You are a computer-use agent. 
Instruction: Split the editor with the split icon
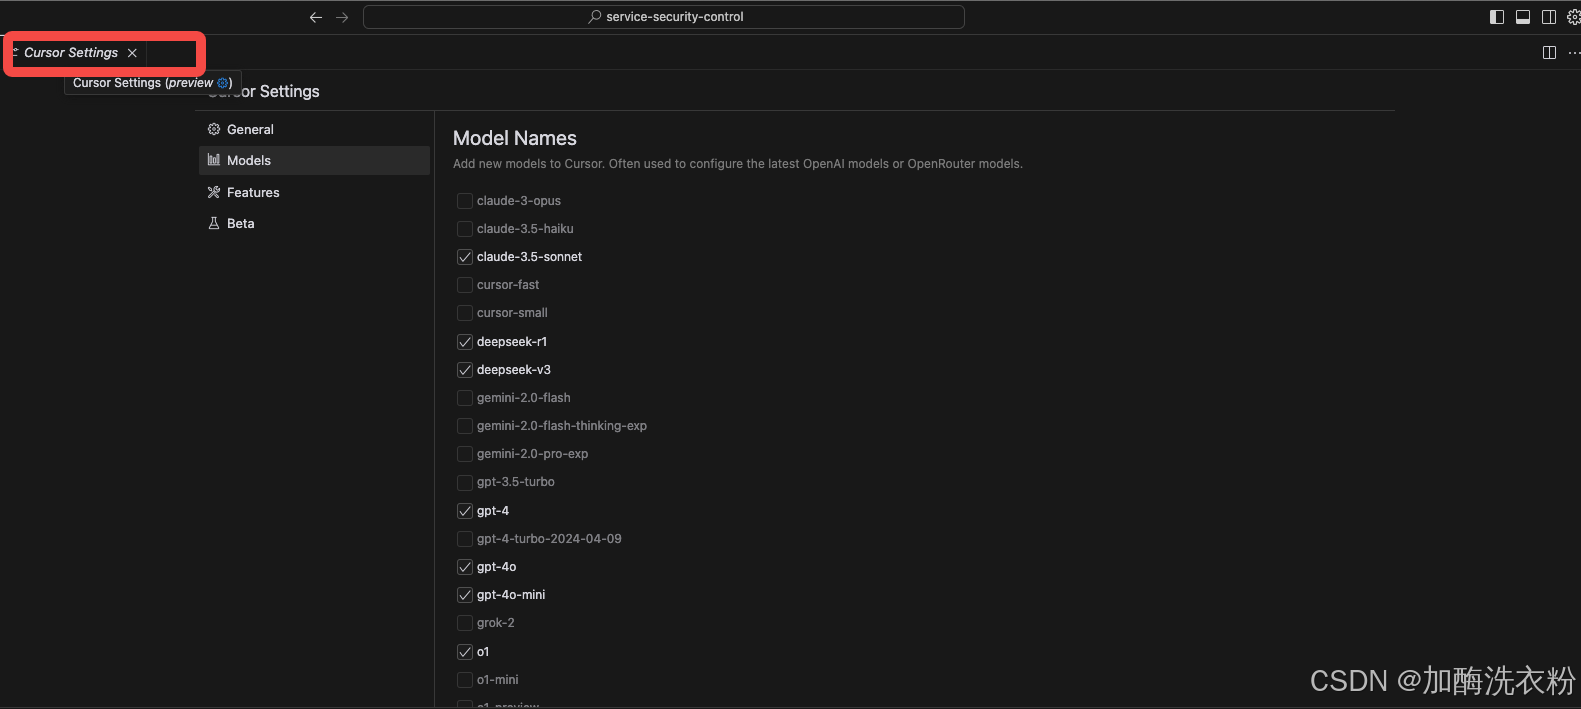click(1549, 53)
